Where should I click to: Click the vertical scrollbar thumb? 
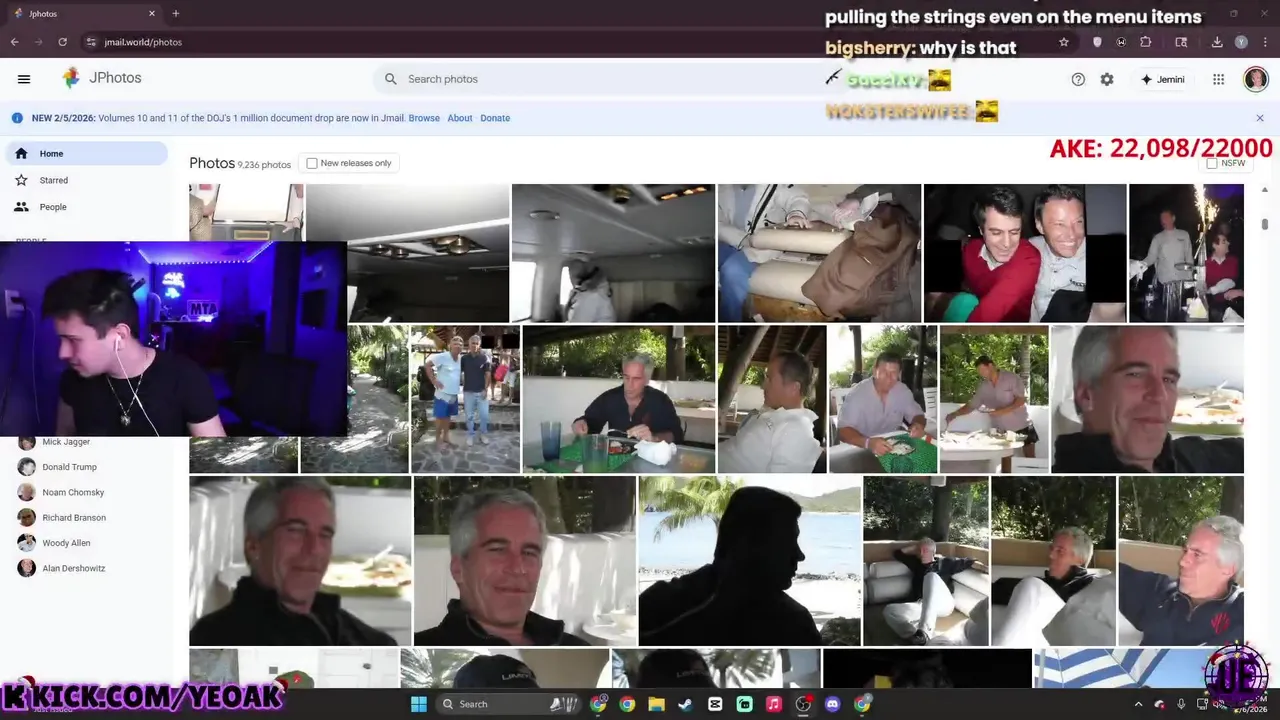point(1265,224)
